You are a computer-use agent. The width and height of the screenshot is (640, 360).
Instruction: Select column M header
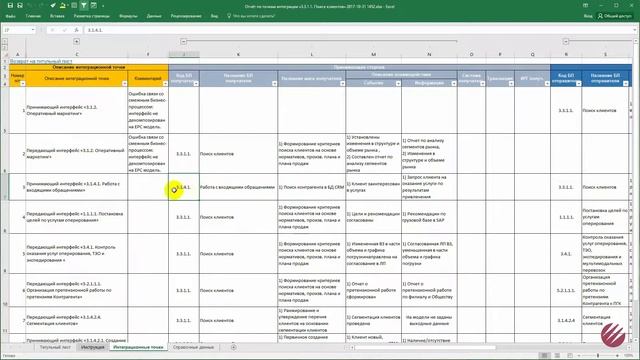373,54
